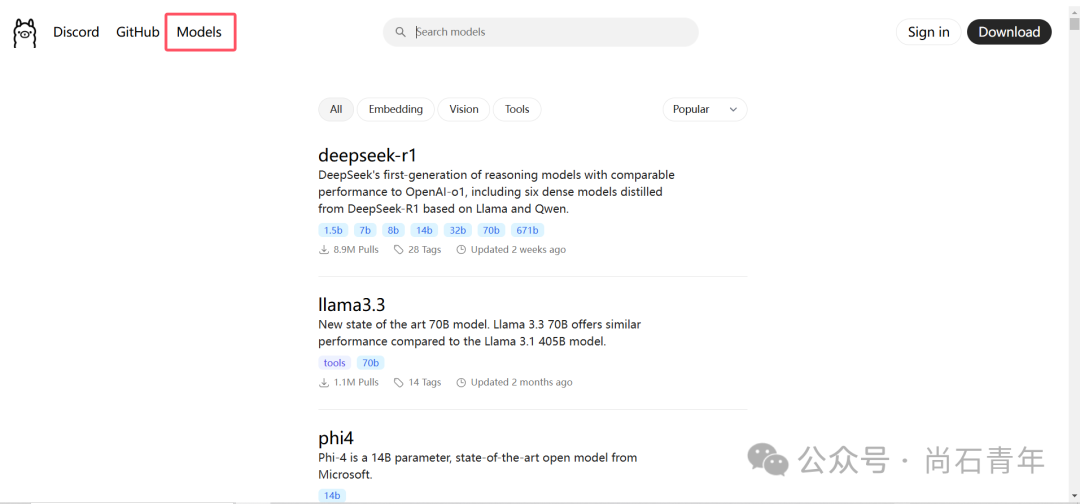Select the 671b tag of deepseek-r1

pos(528,231)
